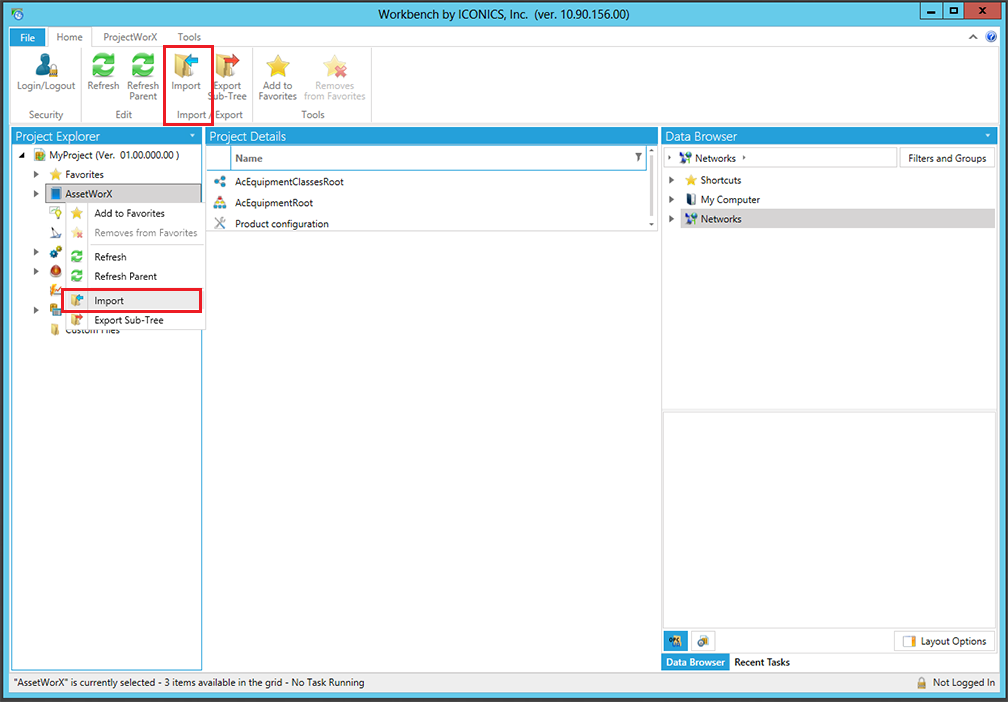Click Add to Favorites star icon in ribbon
Screen dimensions: 1008x702
(x=277, y=67)
